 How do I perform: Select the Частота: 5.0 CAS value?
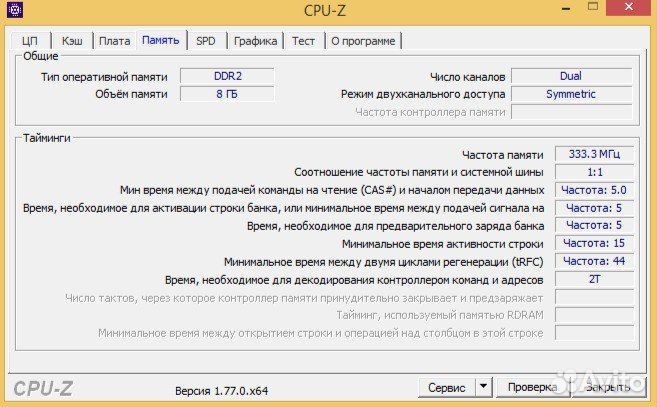point(594,190)
